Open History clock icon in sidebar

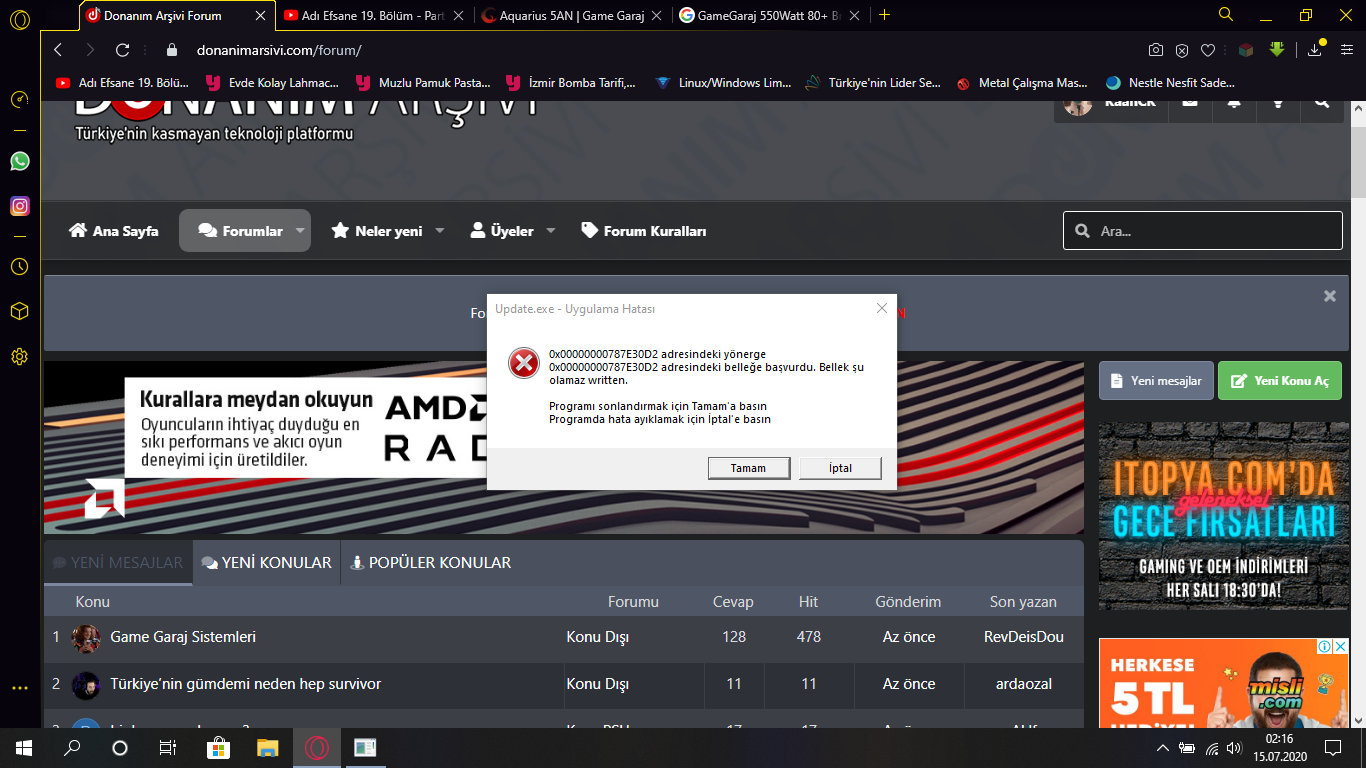click(x=20, y=267)
